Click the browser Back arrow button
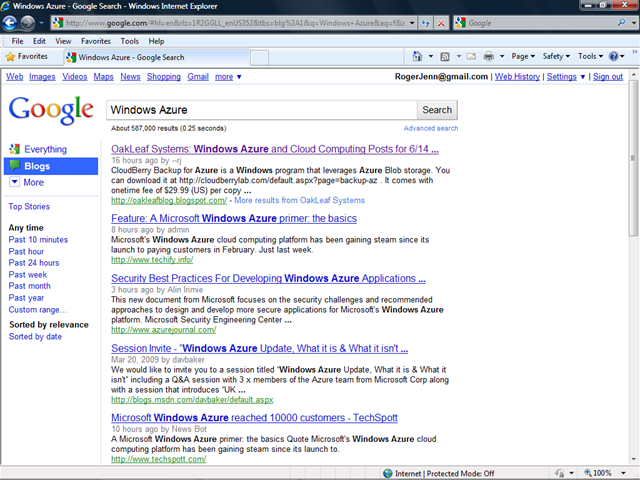Viewport: 640px width, 480px height. 10,23
